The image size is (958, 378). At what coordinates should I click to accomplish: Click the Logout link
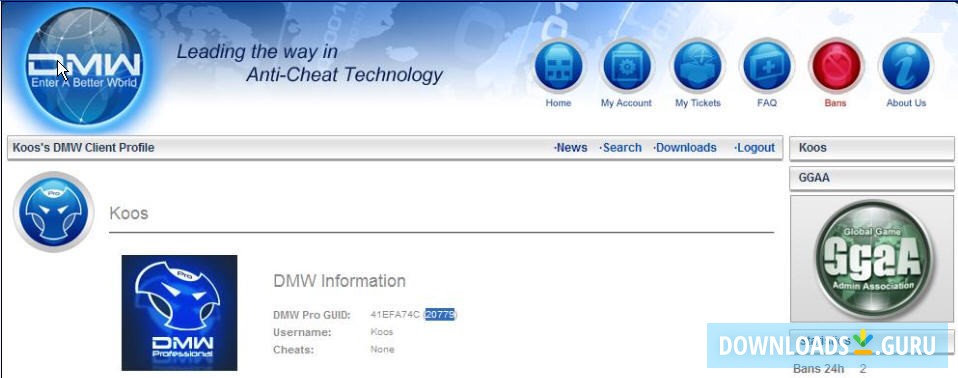coord(755,148)
